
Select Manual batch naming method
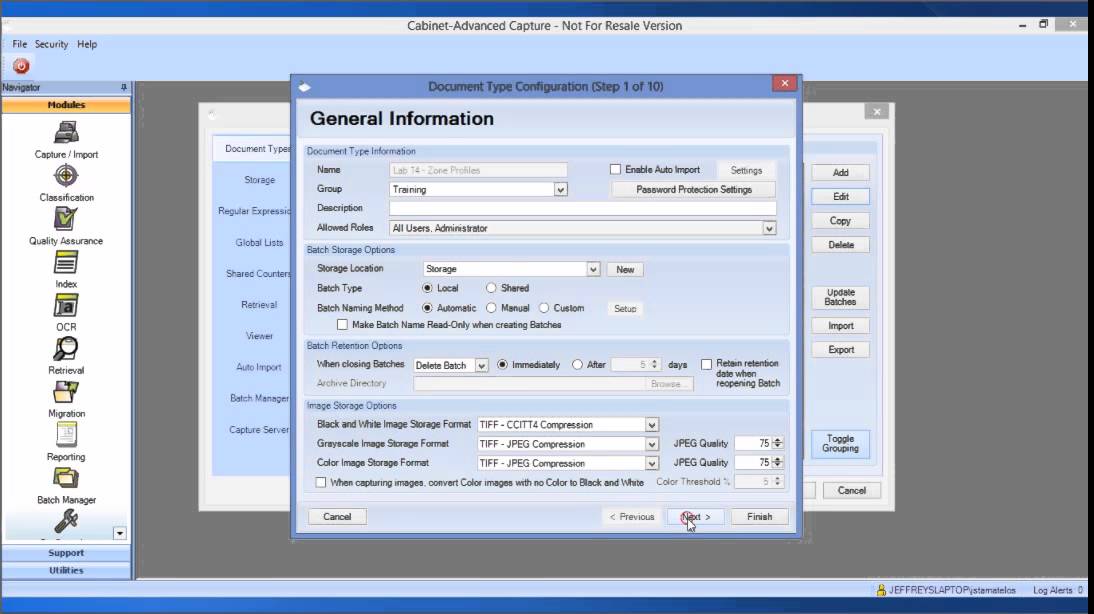coord(491,308)
